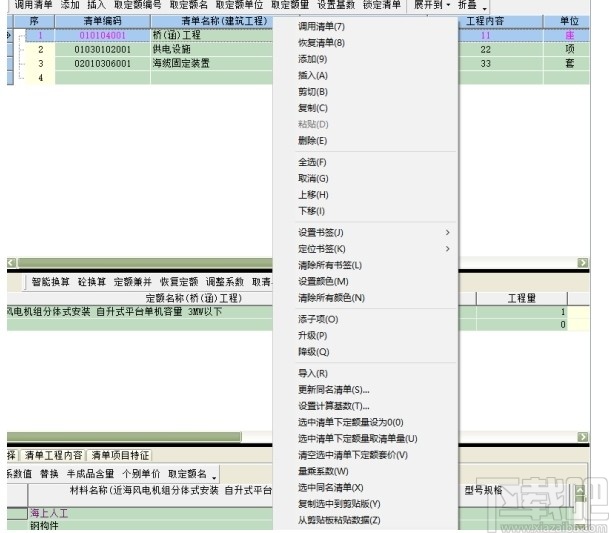Select 选中清单下定额量取清单量(U) entry
The height and width of the screenshot is (533, 611).
coord(358,439)
